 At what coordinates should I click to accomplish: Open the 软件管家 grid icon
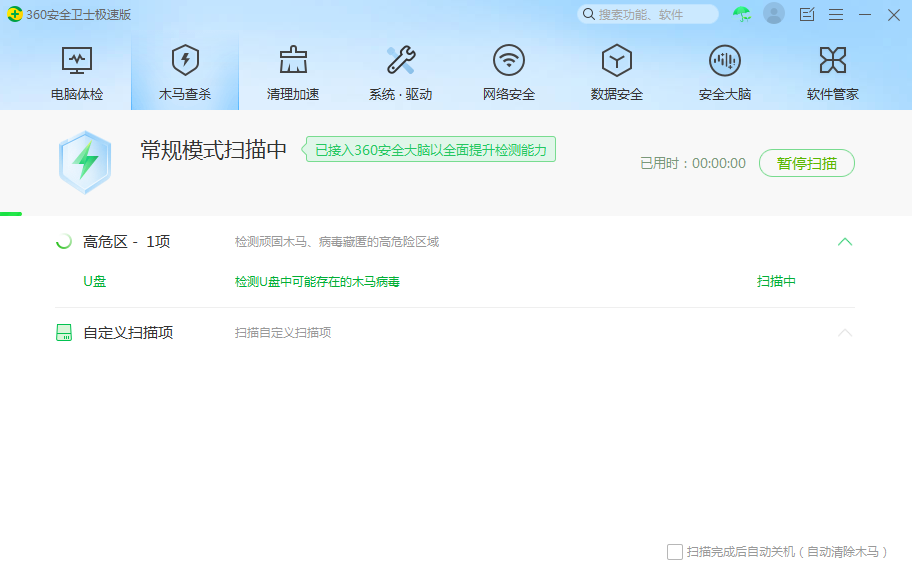coord(833,61)
